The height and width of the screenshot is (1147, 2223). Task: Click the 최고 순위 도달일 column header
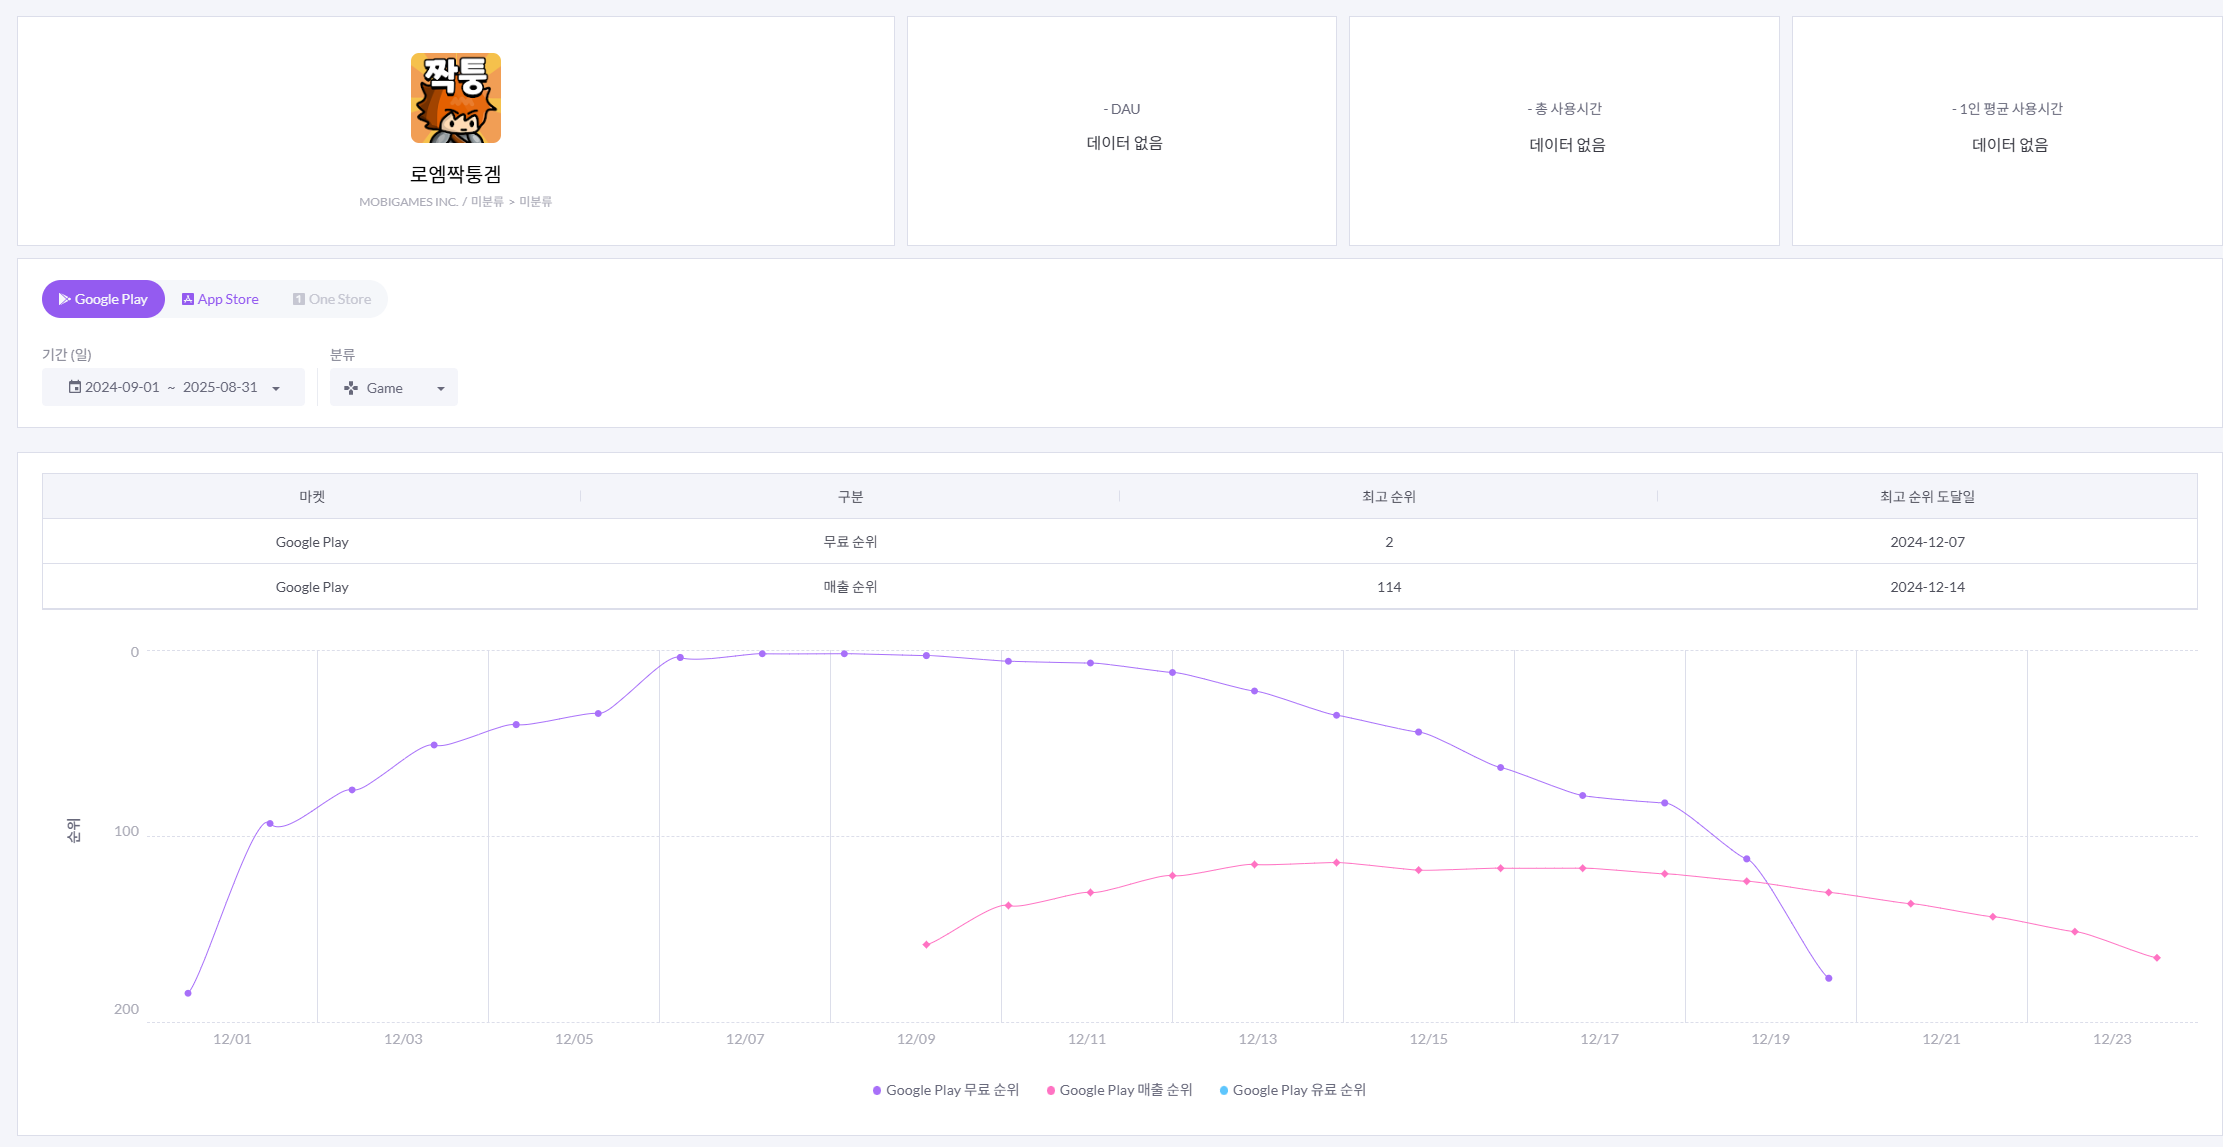tap(1927, 496)
